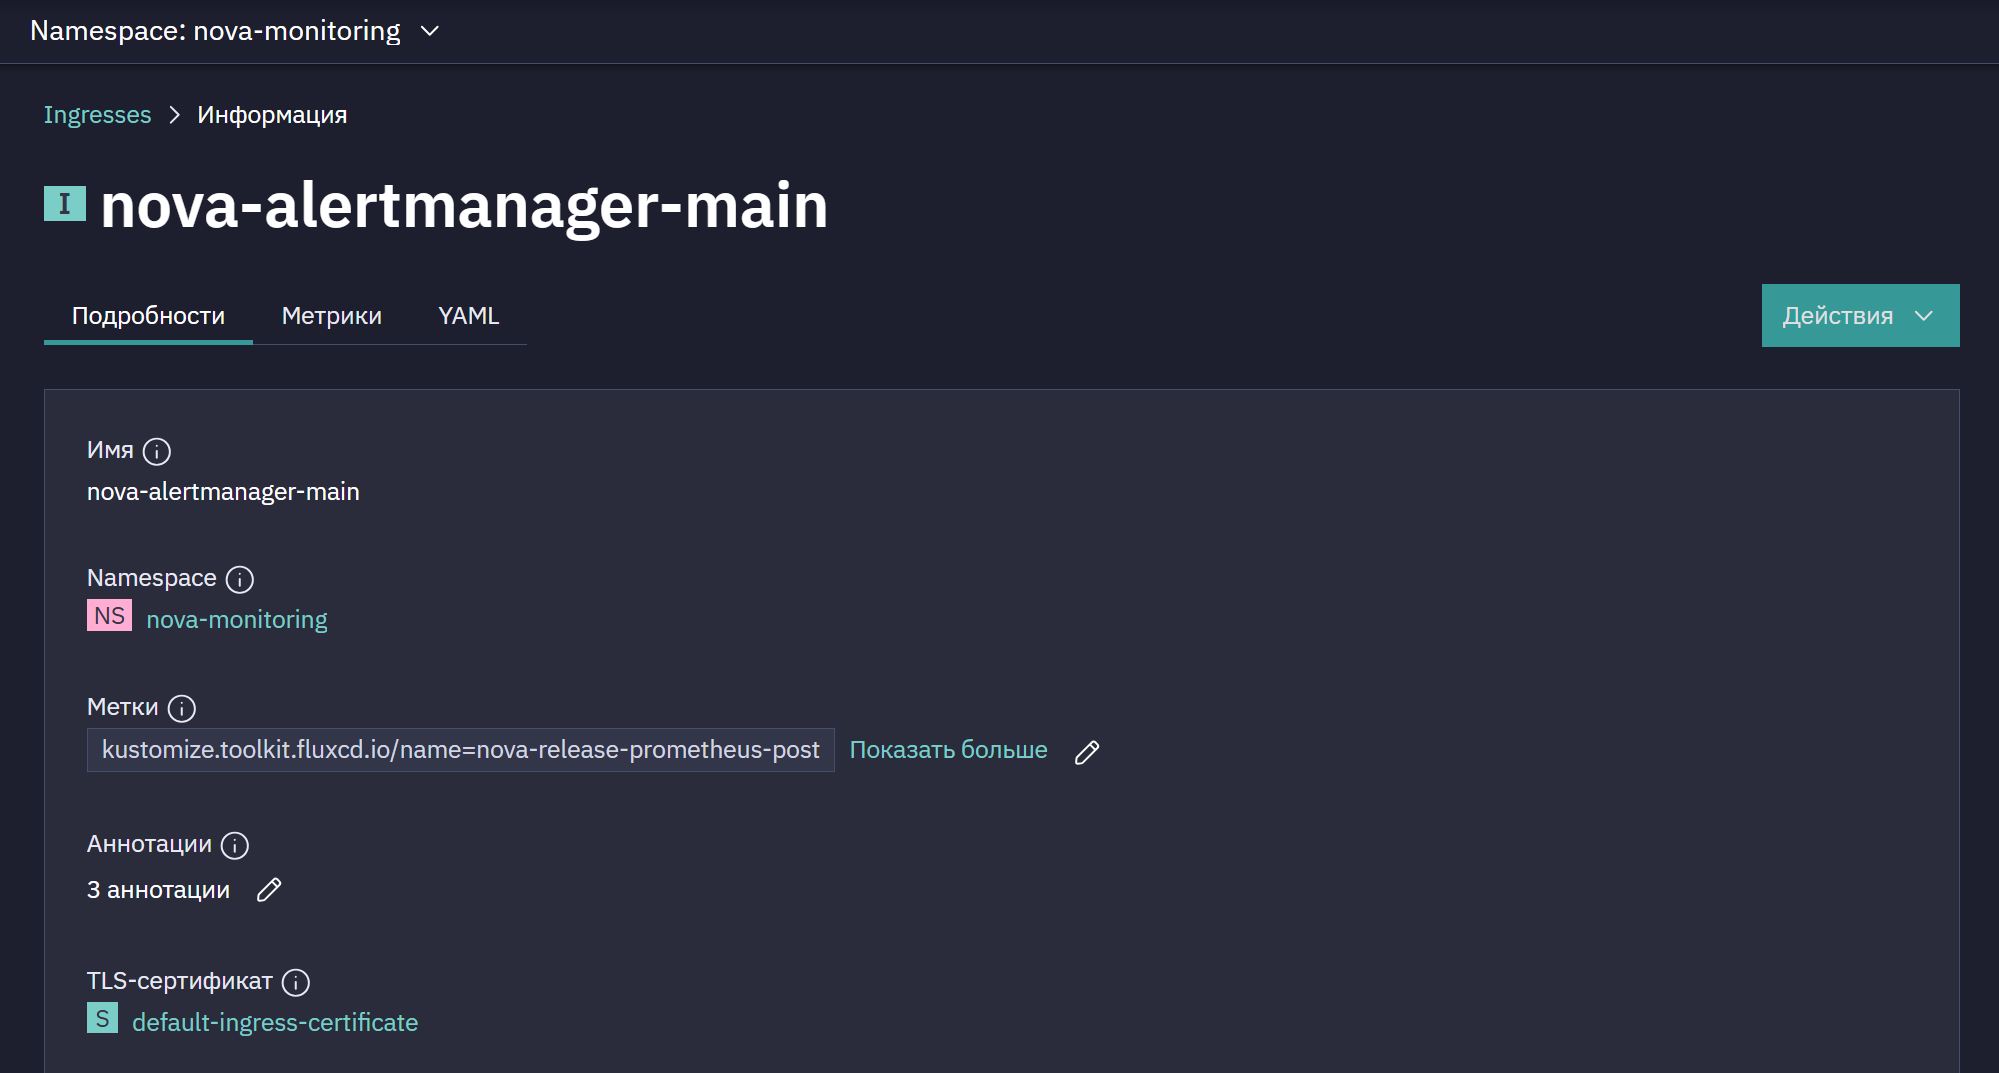Click the kustomize.toolkit.fluxcd.io label chip
Screen dimensions: 1999x1073
(x=461, y=750)
